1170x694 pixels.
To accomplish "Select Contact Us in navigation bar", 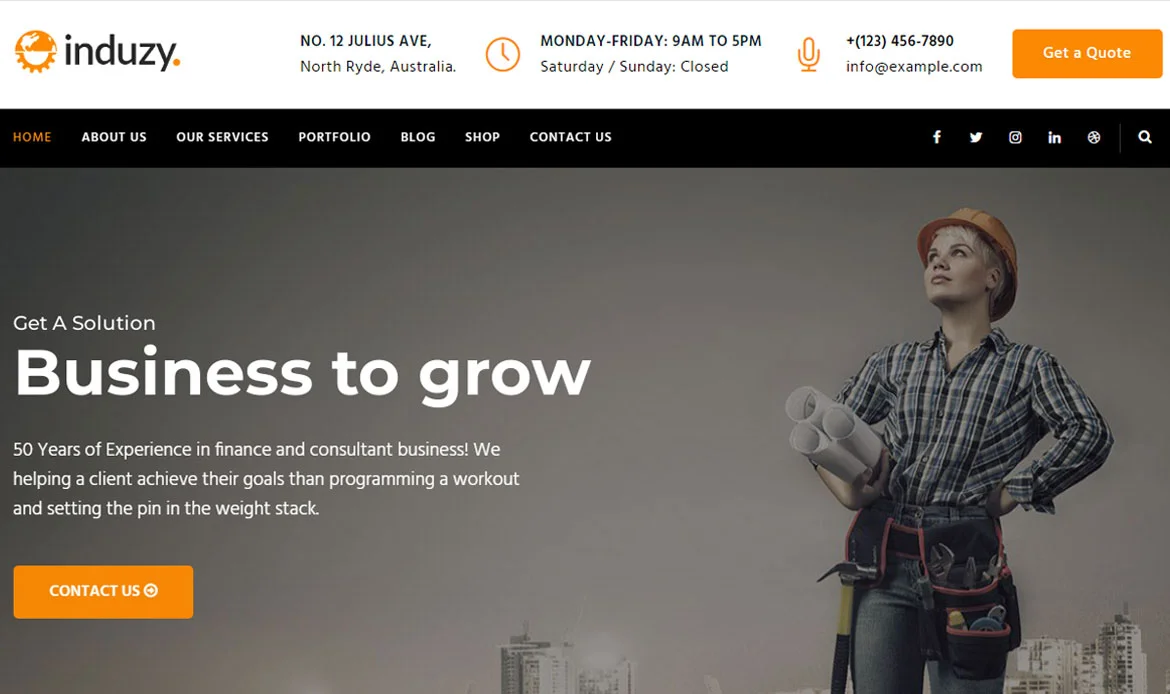I will click(x=571, y=137).
